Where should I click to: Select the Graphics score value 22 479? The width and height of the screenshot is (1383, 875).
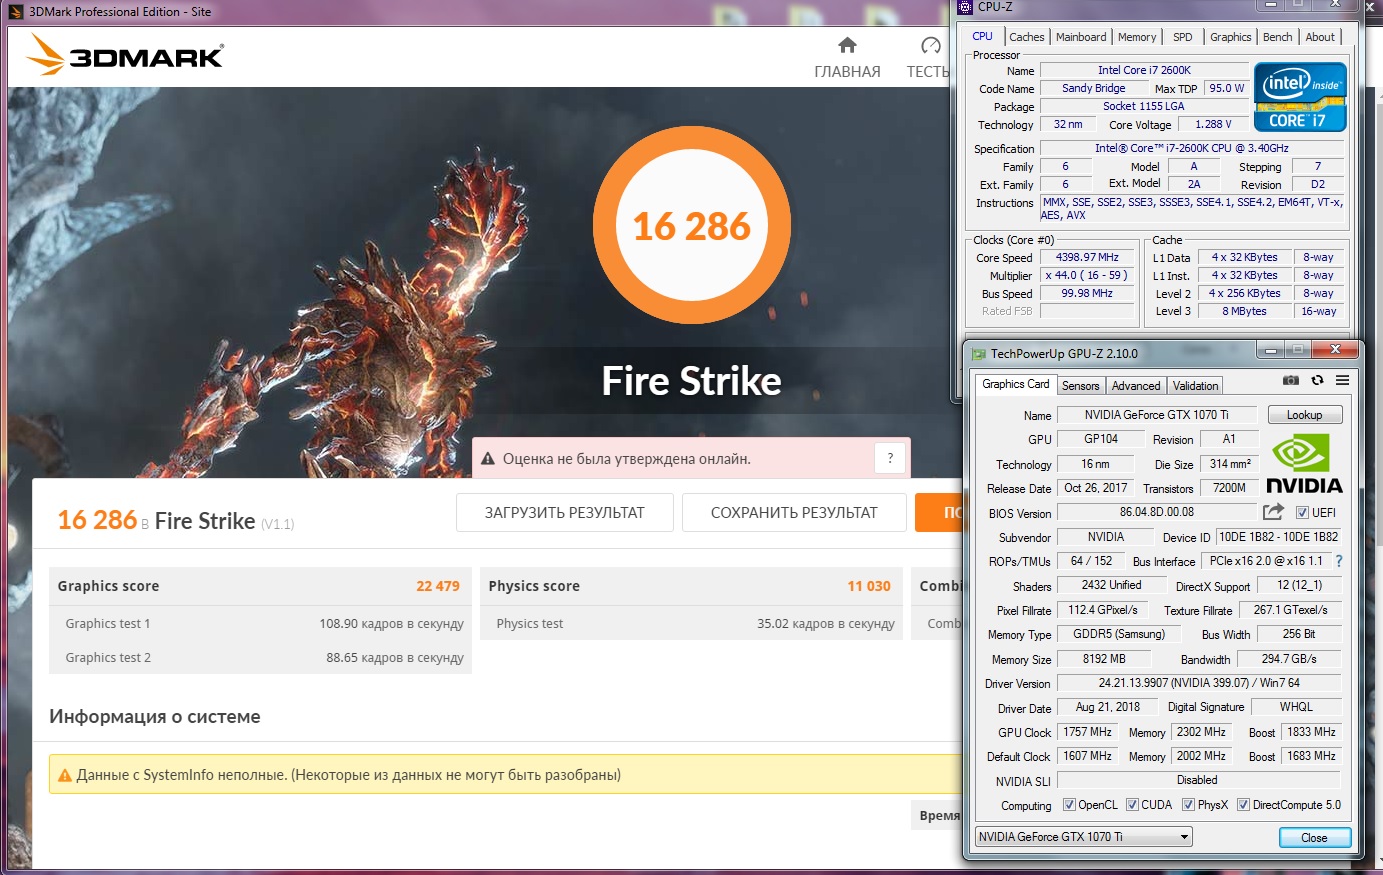coord(438,586)
